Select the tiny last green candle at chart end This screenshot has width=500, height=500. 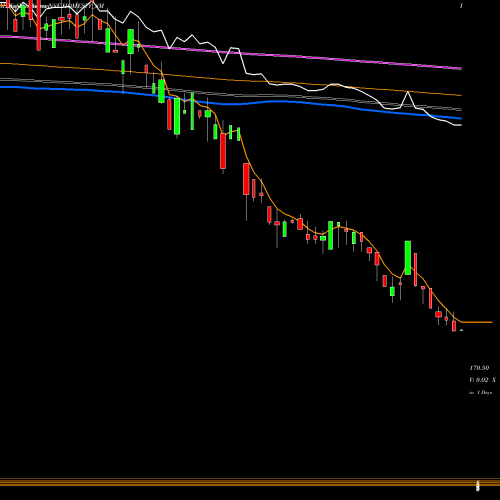(461, 330)
